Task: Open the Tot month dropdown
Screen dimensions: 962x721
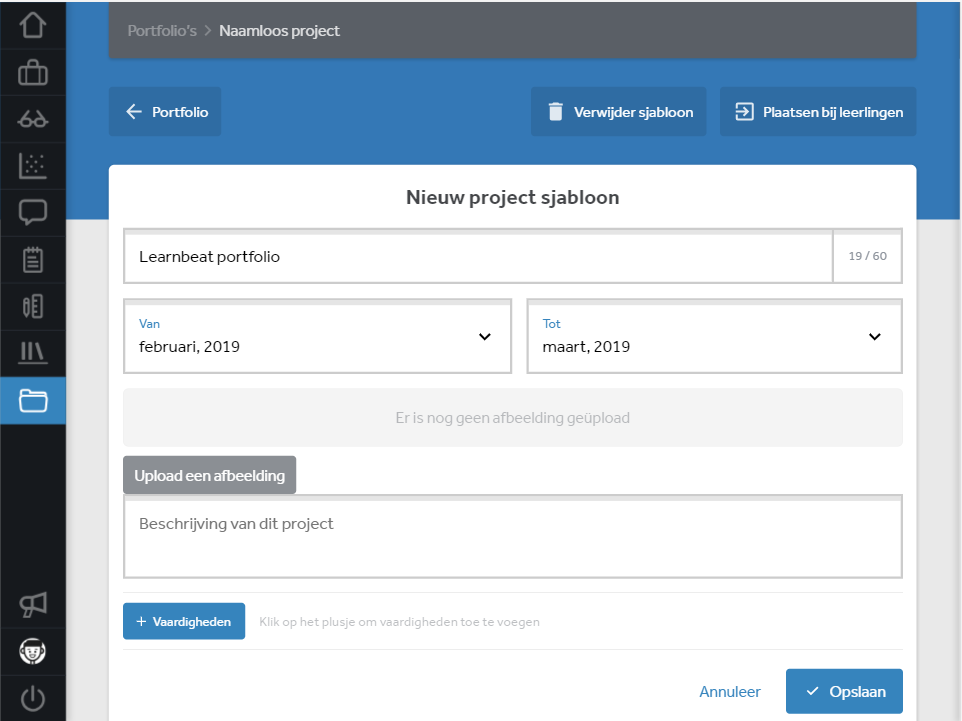Action: [714, 336]
